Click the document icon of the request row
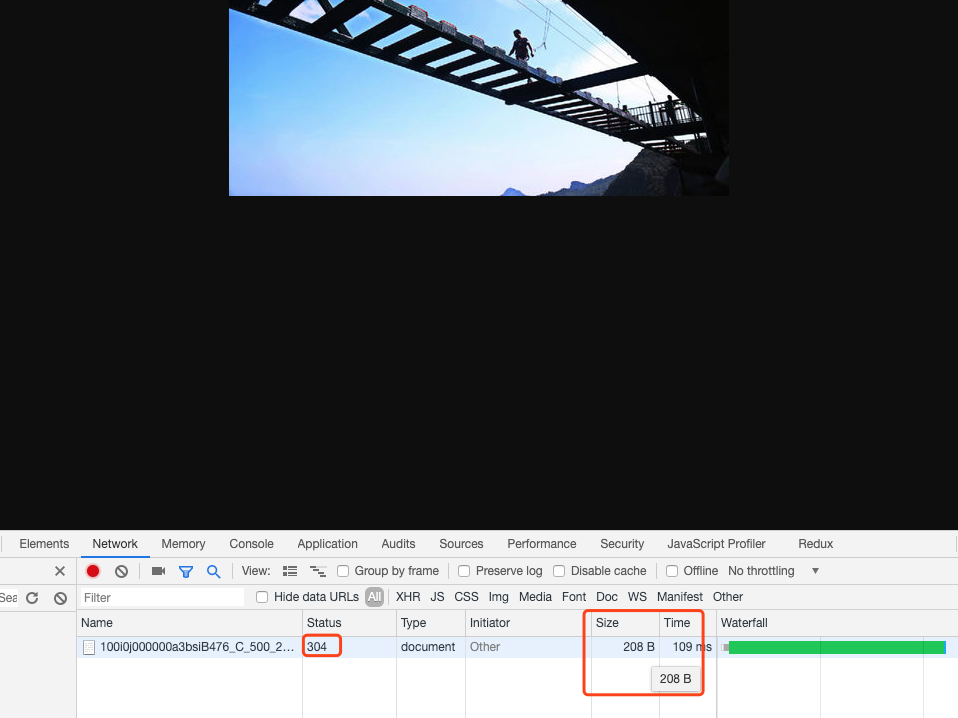This screenshot has width=958, height=718. click(89, 647)
